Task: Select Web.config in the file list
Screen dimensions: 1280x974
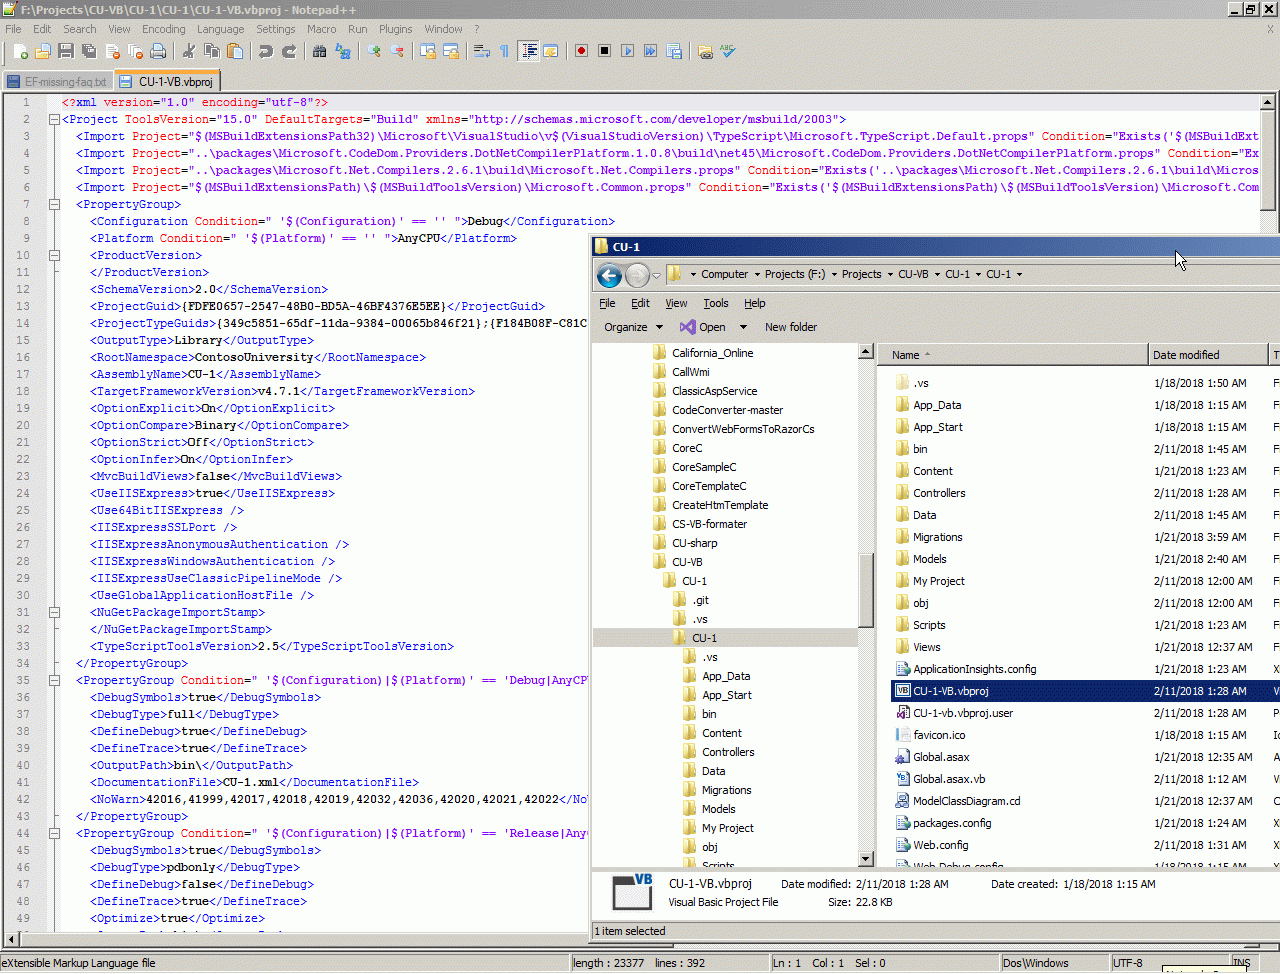Action: coord(940,845)
